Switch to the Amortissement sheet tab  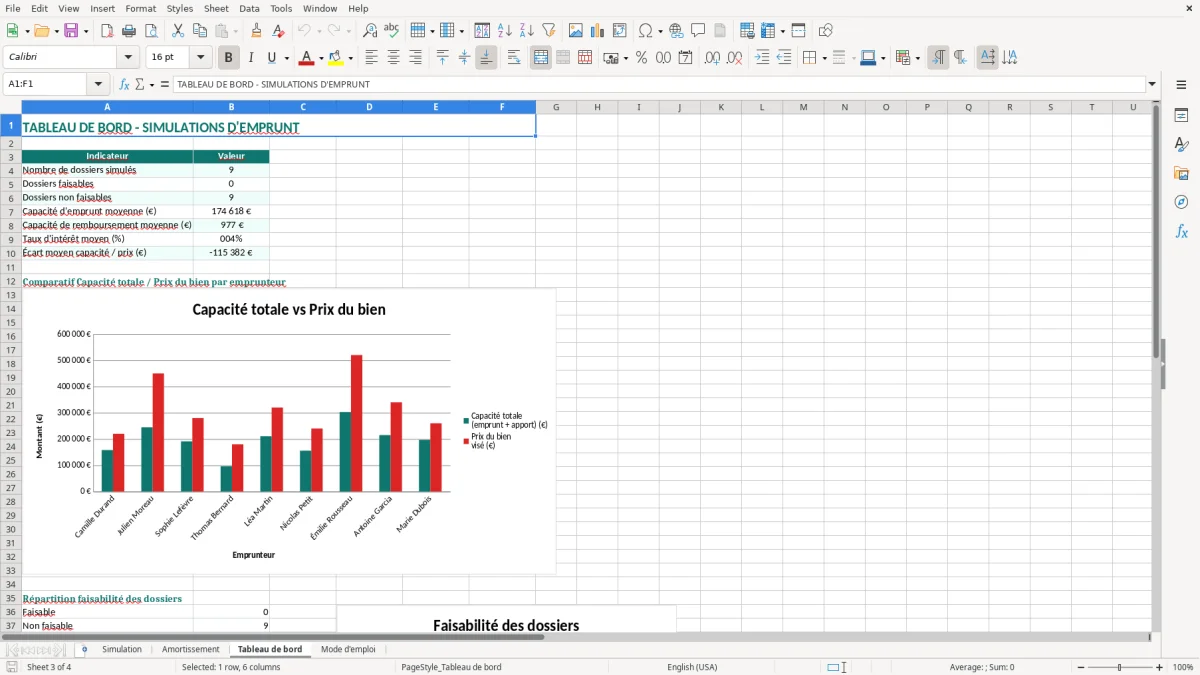[x=190, y=650]
